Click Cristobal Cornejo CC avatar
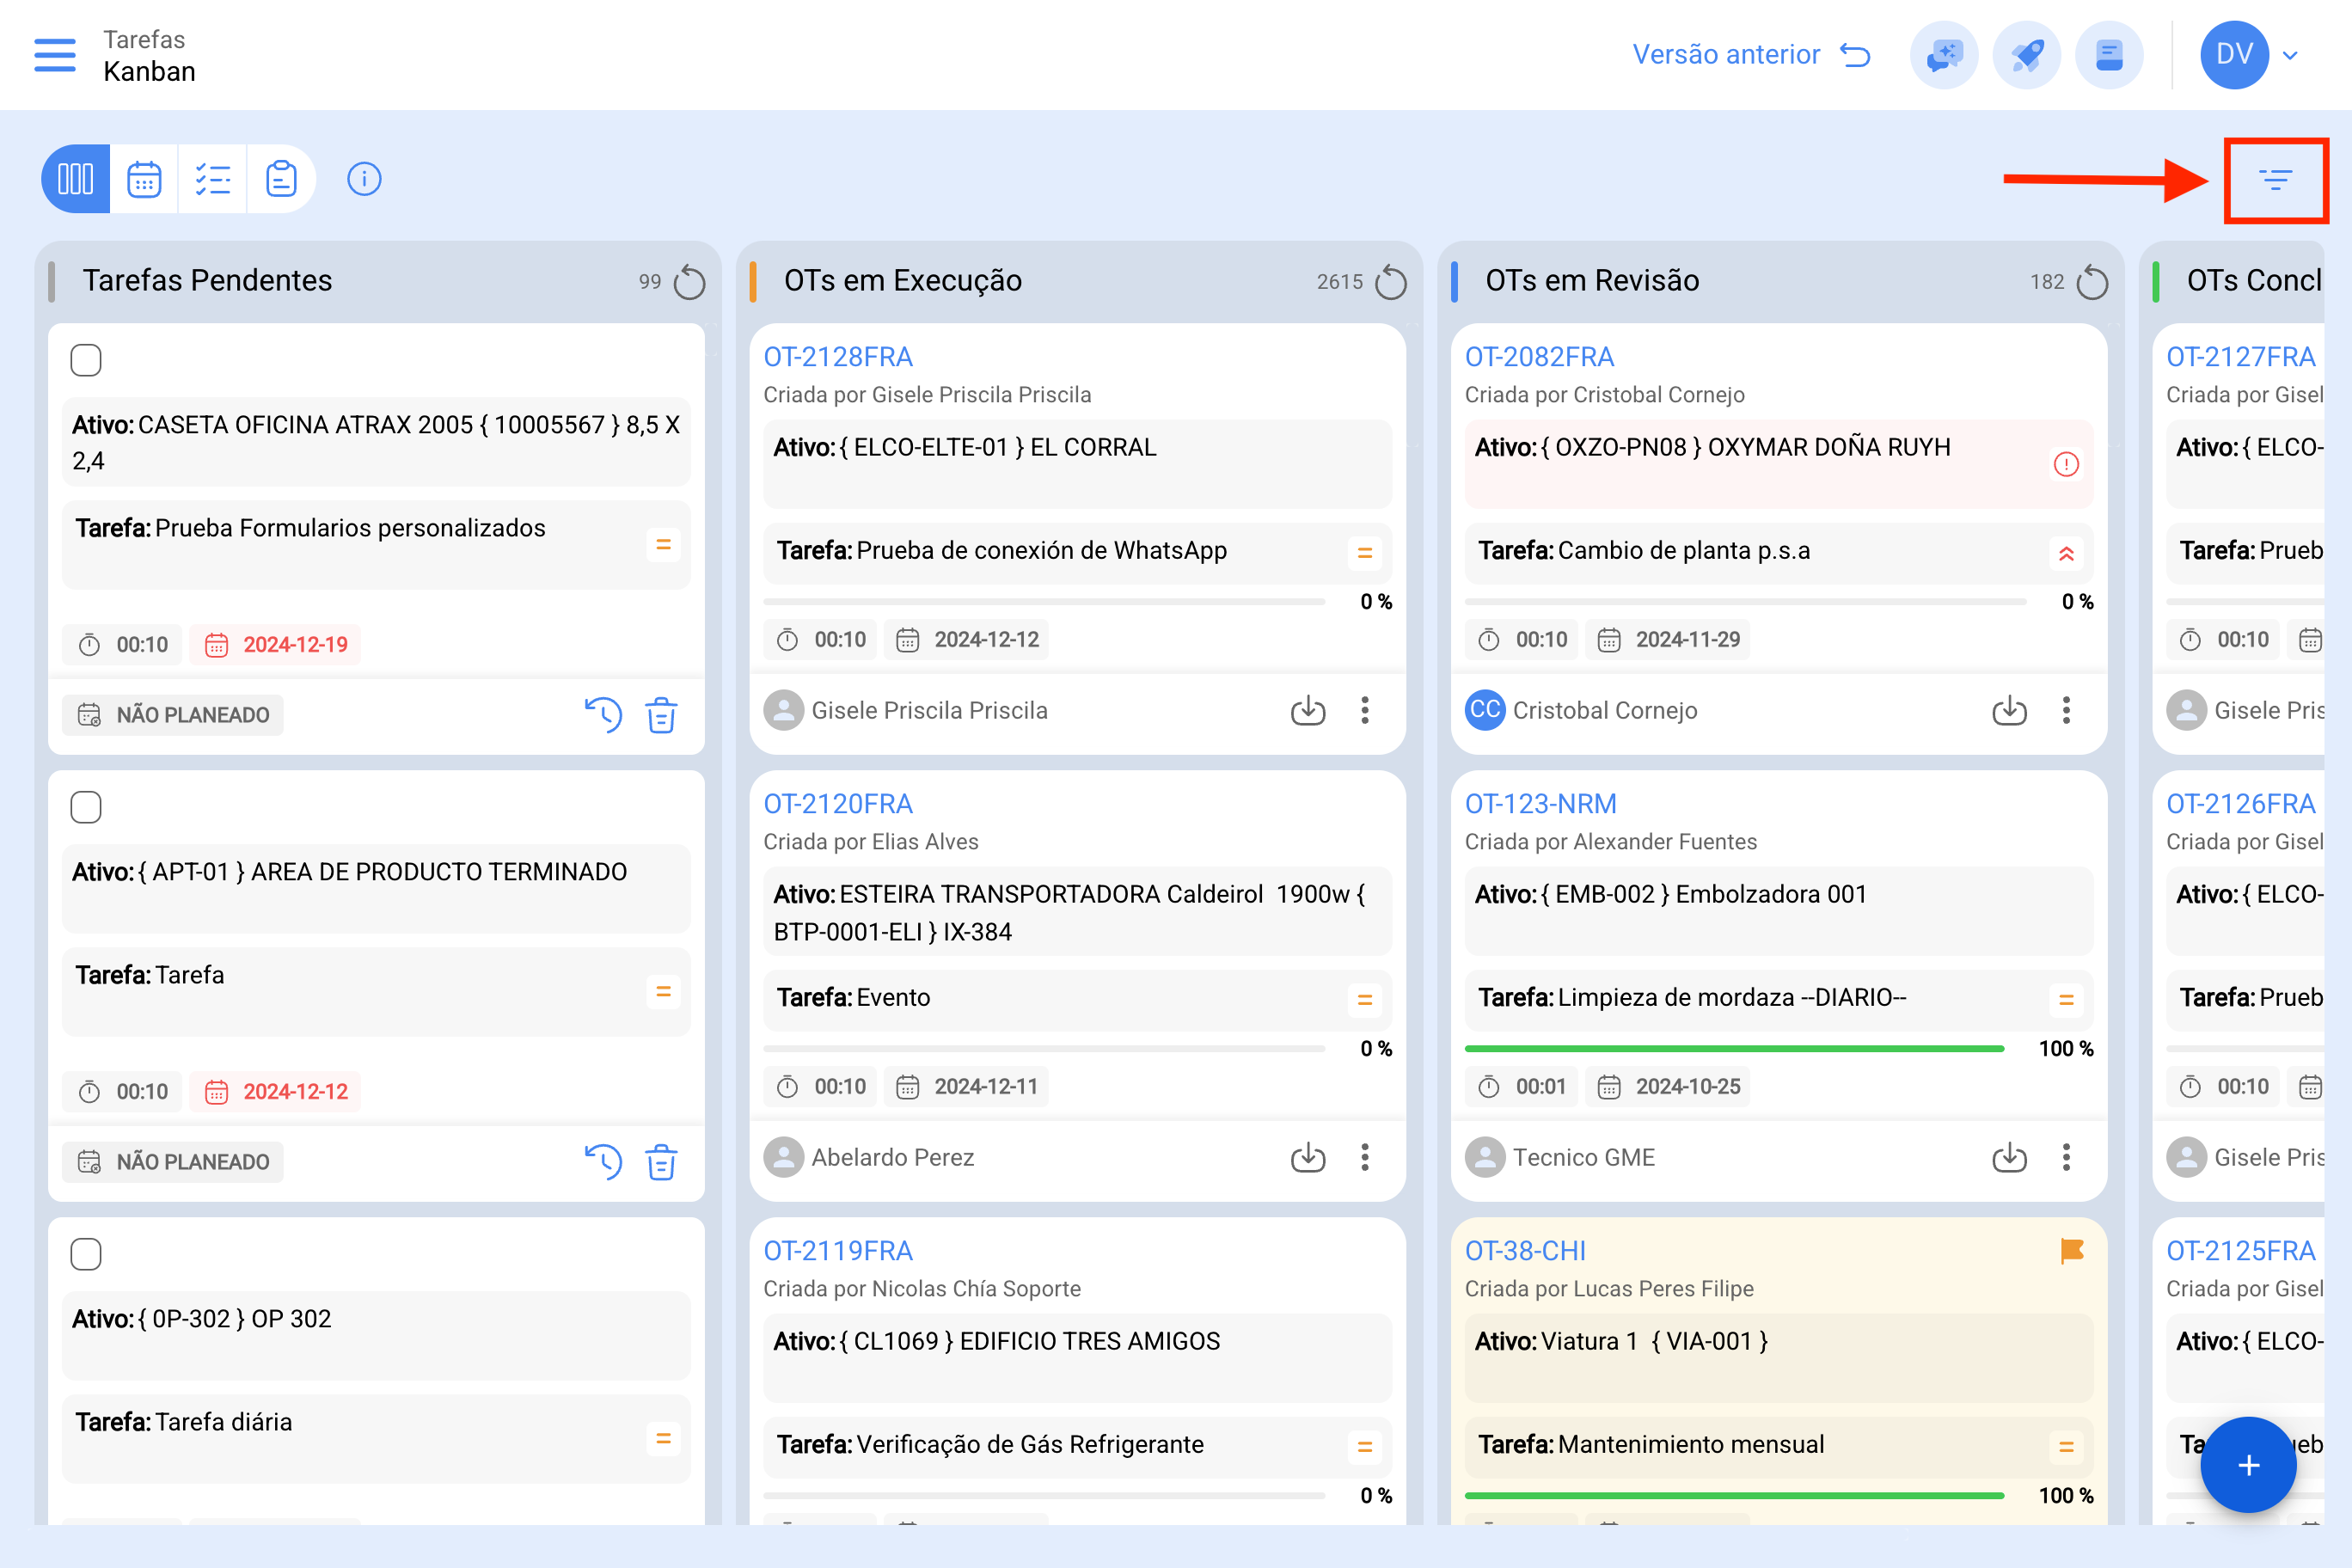Viewport: 2352px width, 1568px height. pyautogui.click(x=1484, y=710)
